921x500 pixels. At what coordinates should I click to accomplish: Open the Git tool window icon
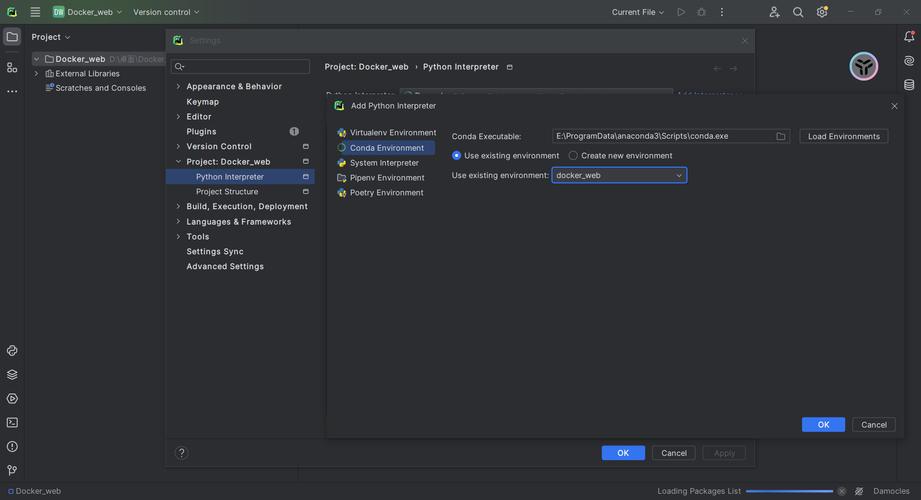click(x=12, y=470)
